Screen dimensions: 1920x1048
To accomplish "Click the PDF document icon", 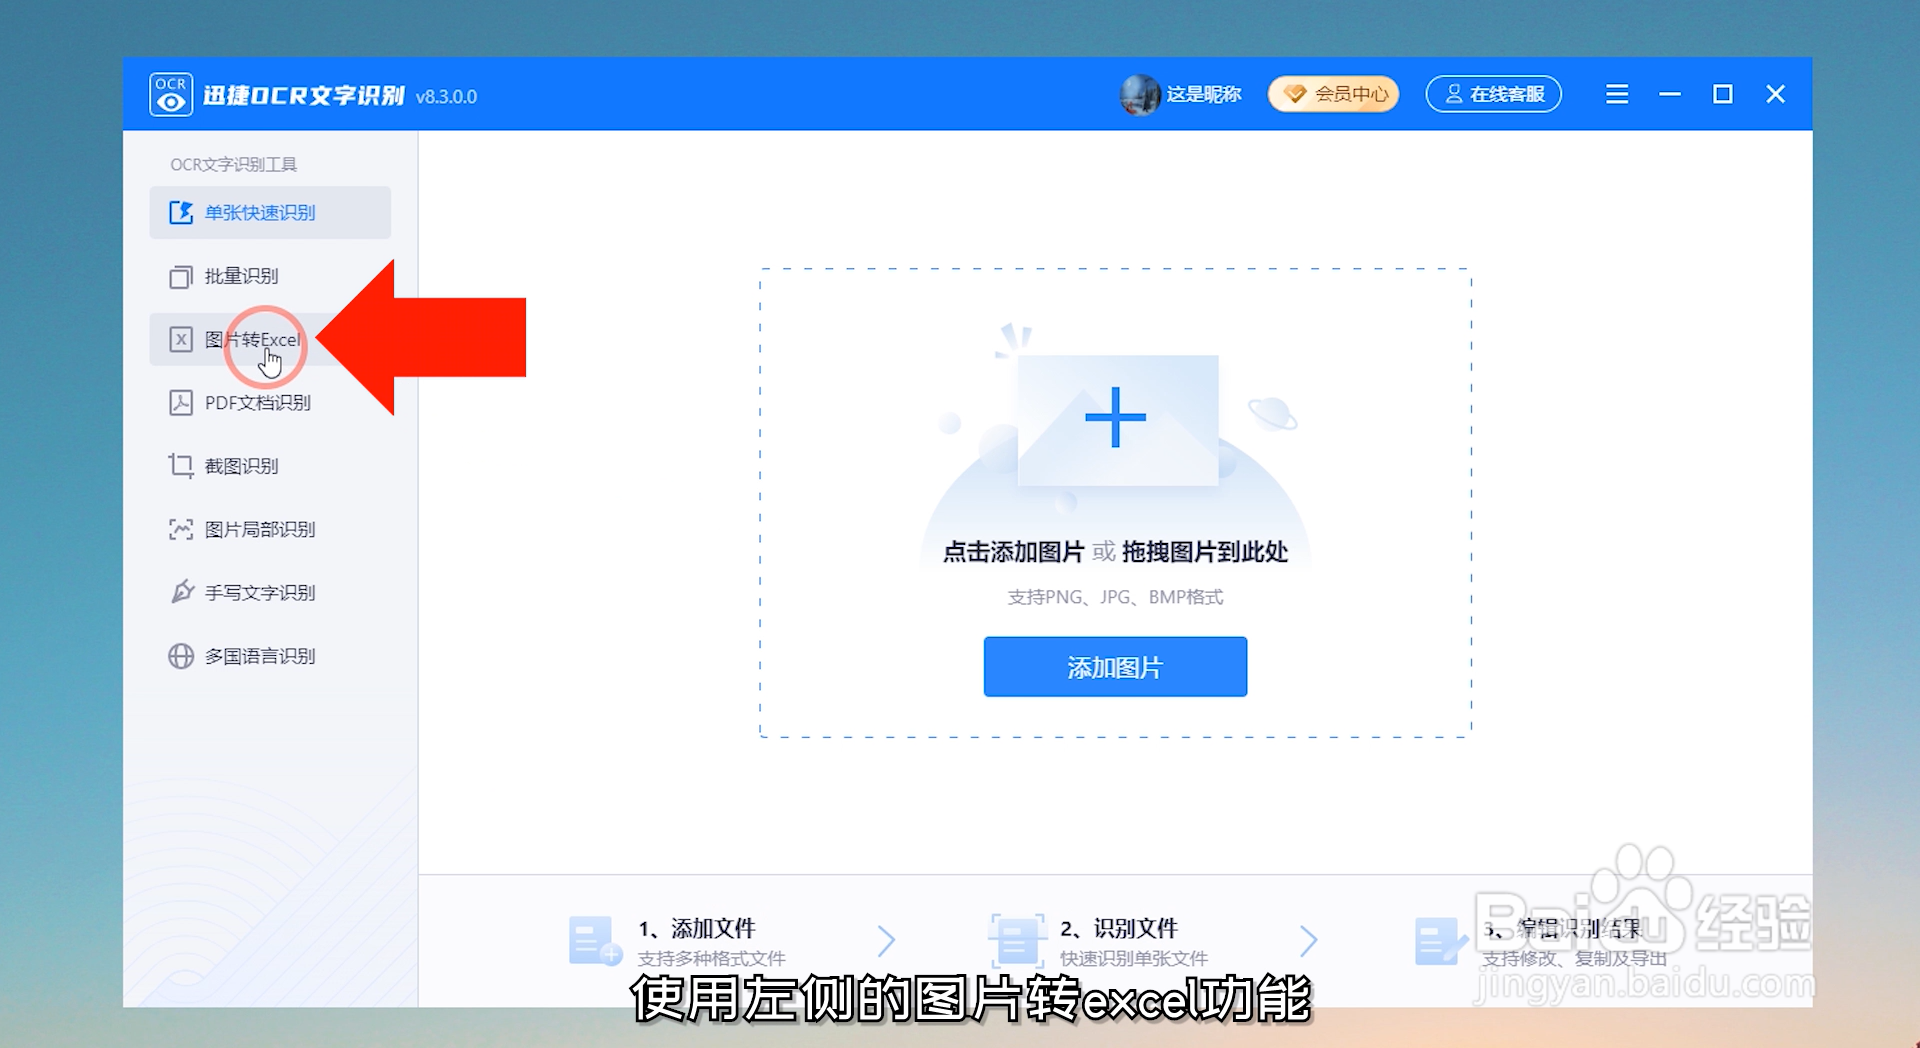I will coord(181,402).
